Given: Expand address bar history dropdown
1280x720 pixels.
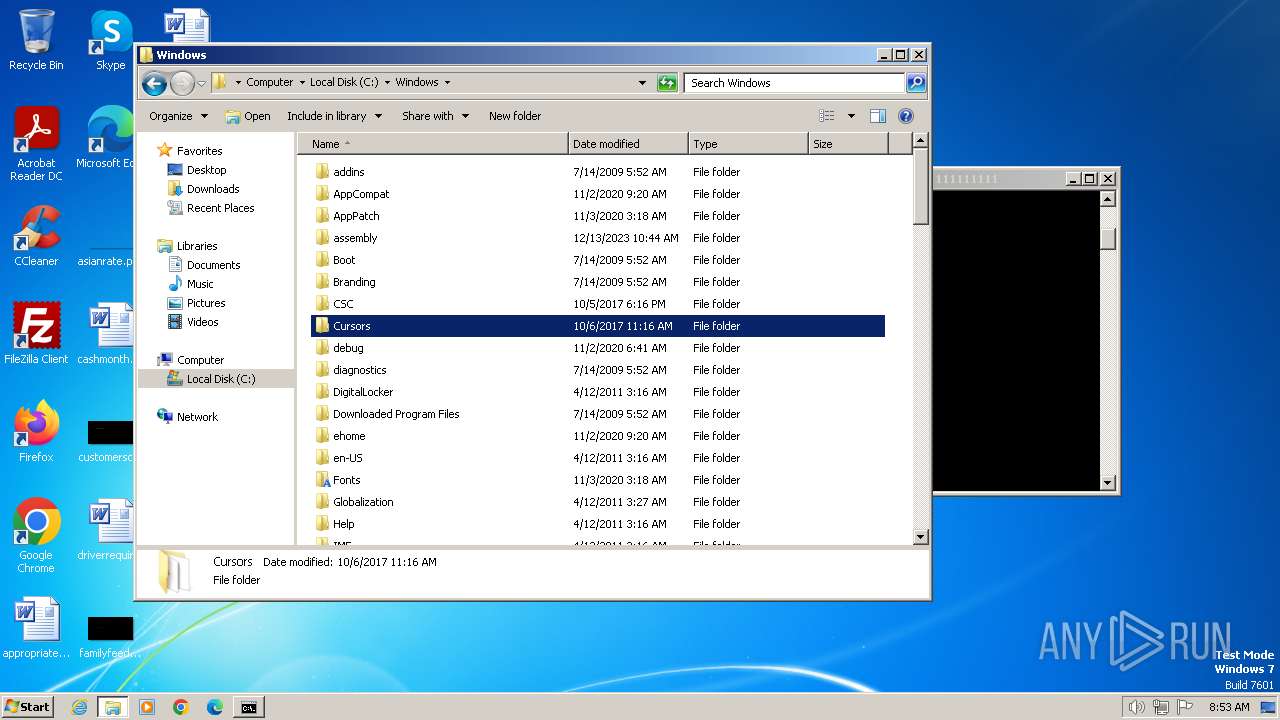Looking at the screenshot, I should click(x=642, y=83).
